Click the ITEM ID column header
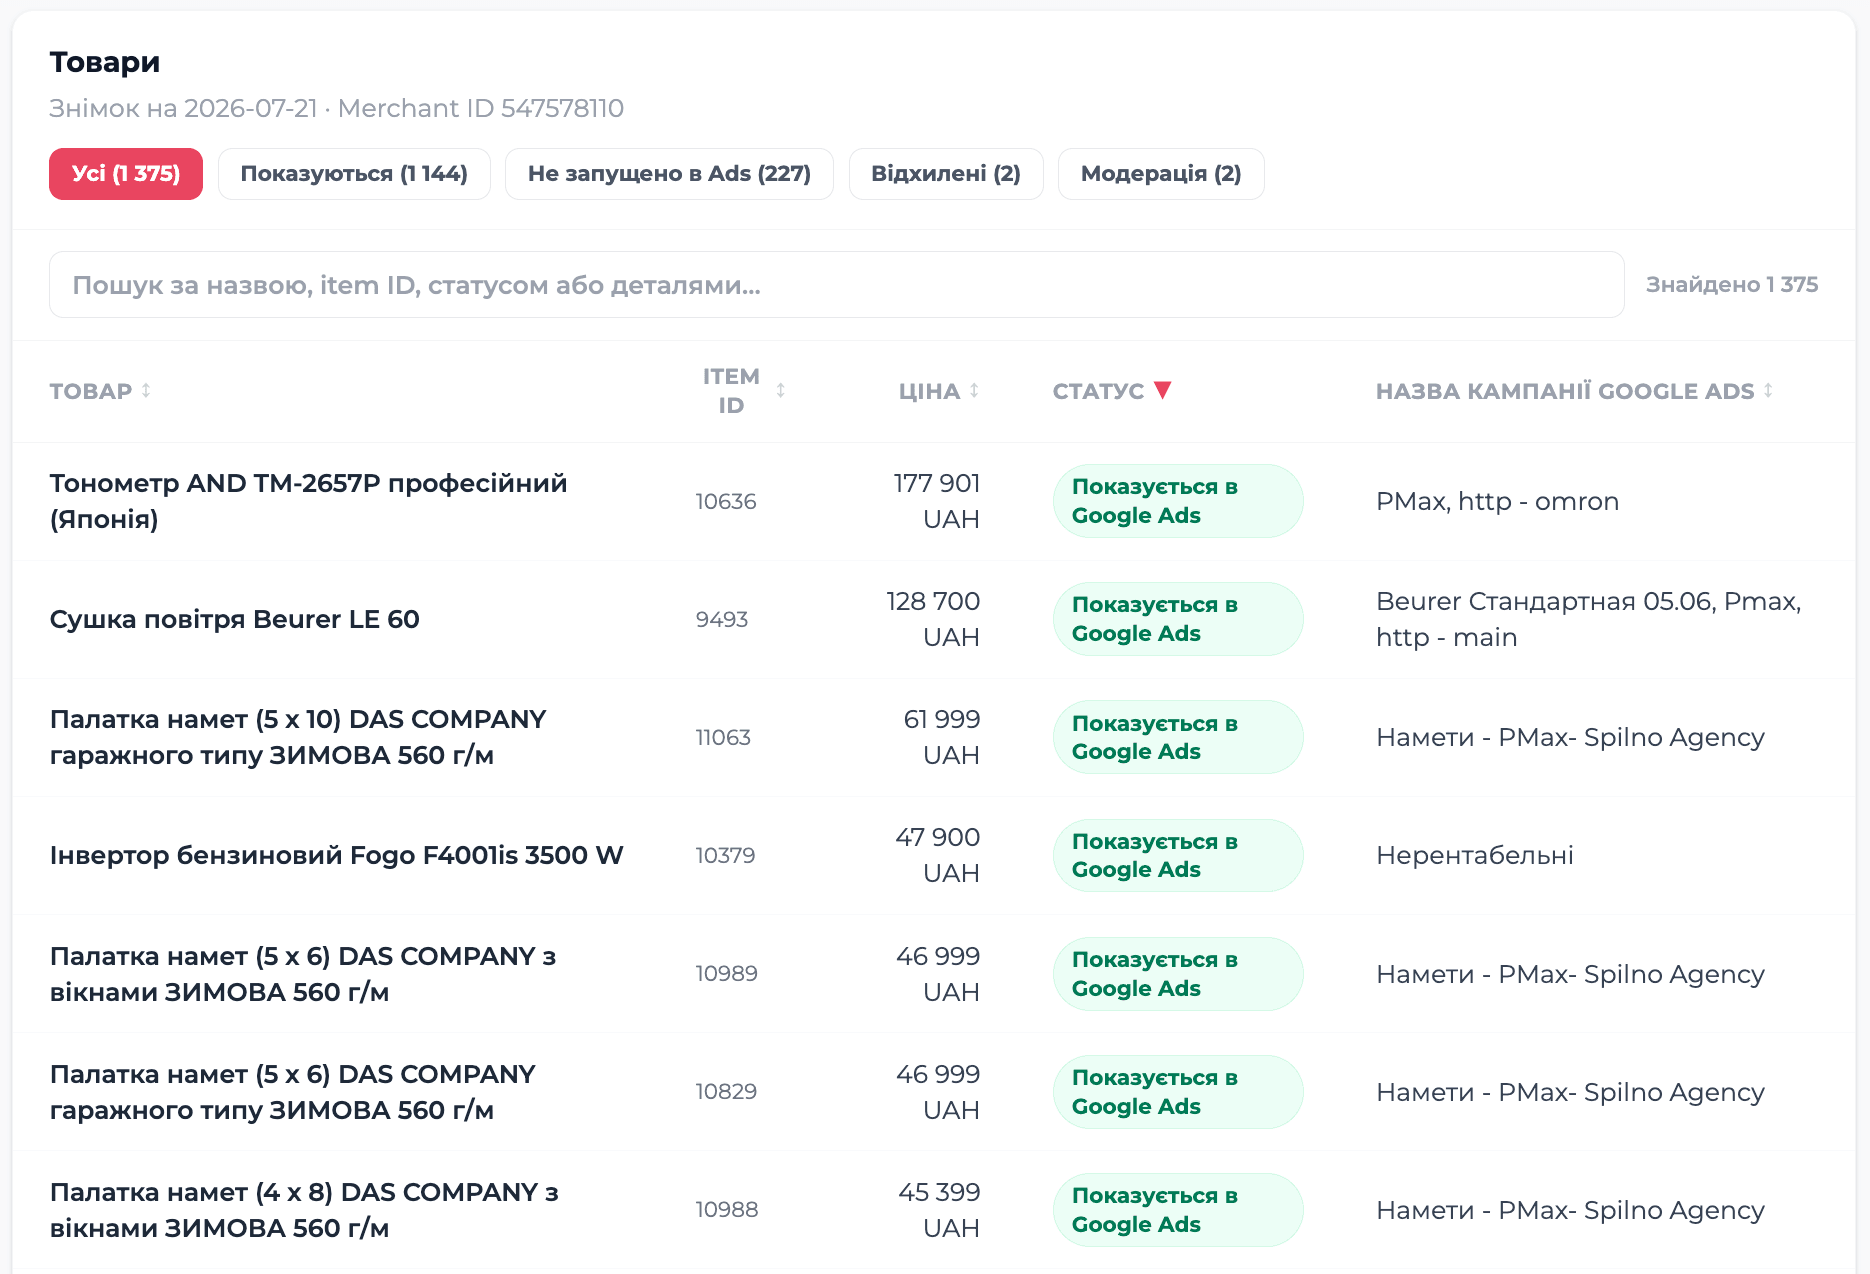This screenshot has height=1274, width=1870. [731, 391]
